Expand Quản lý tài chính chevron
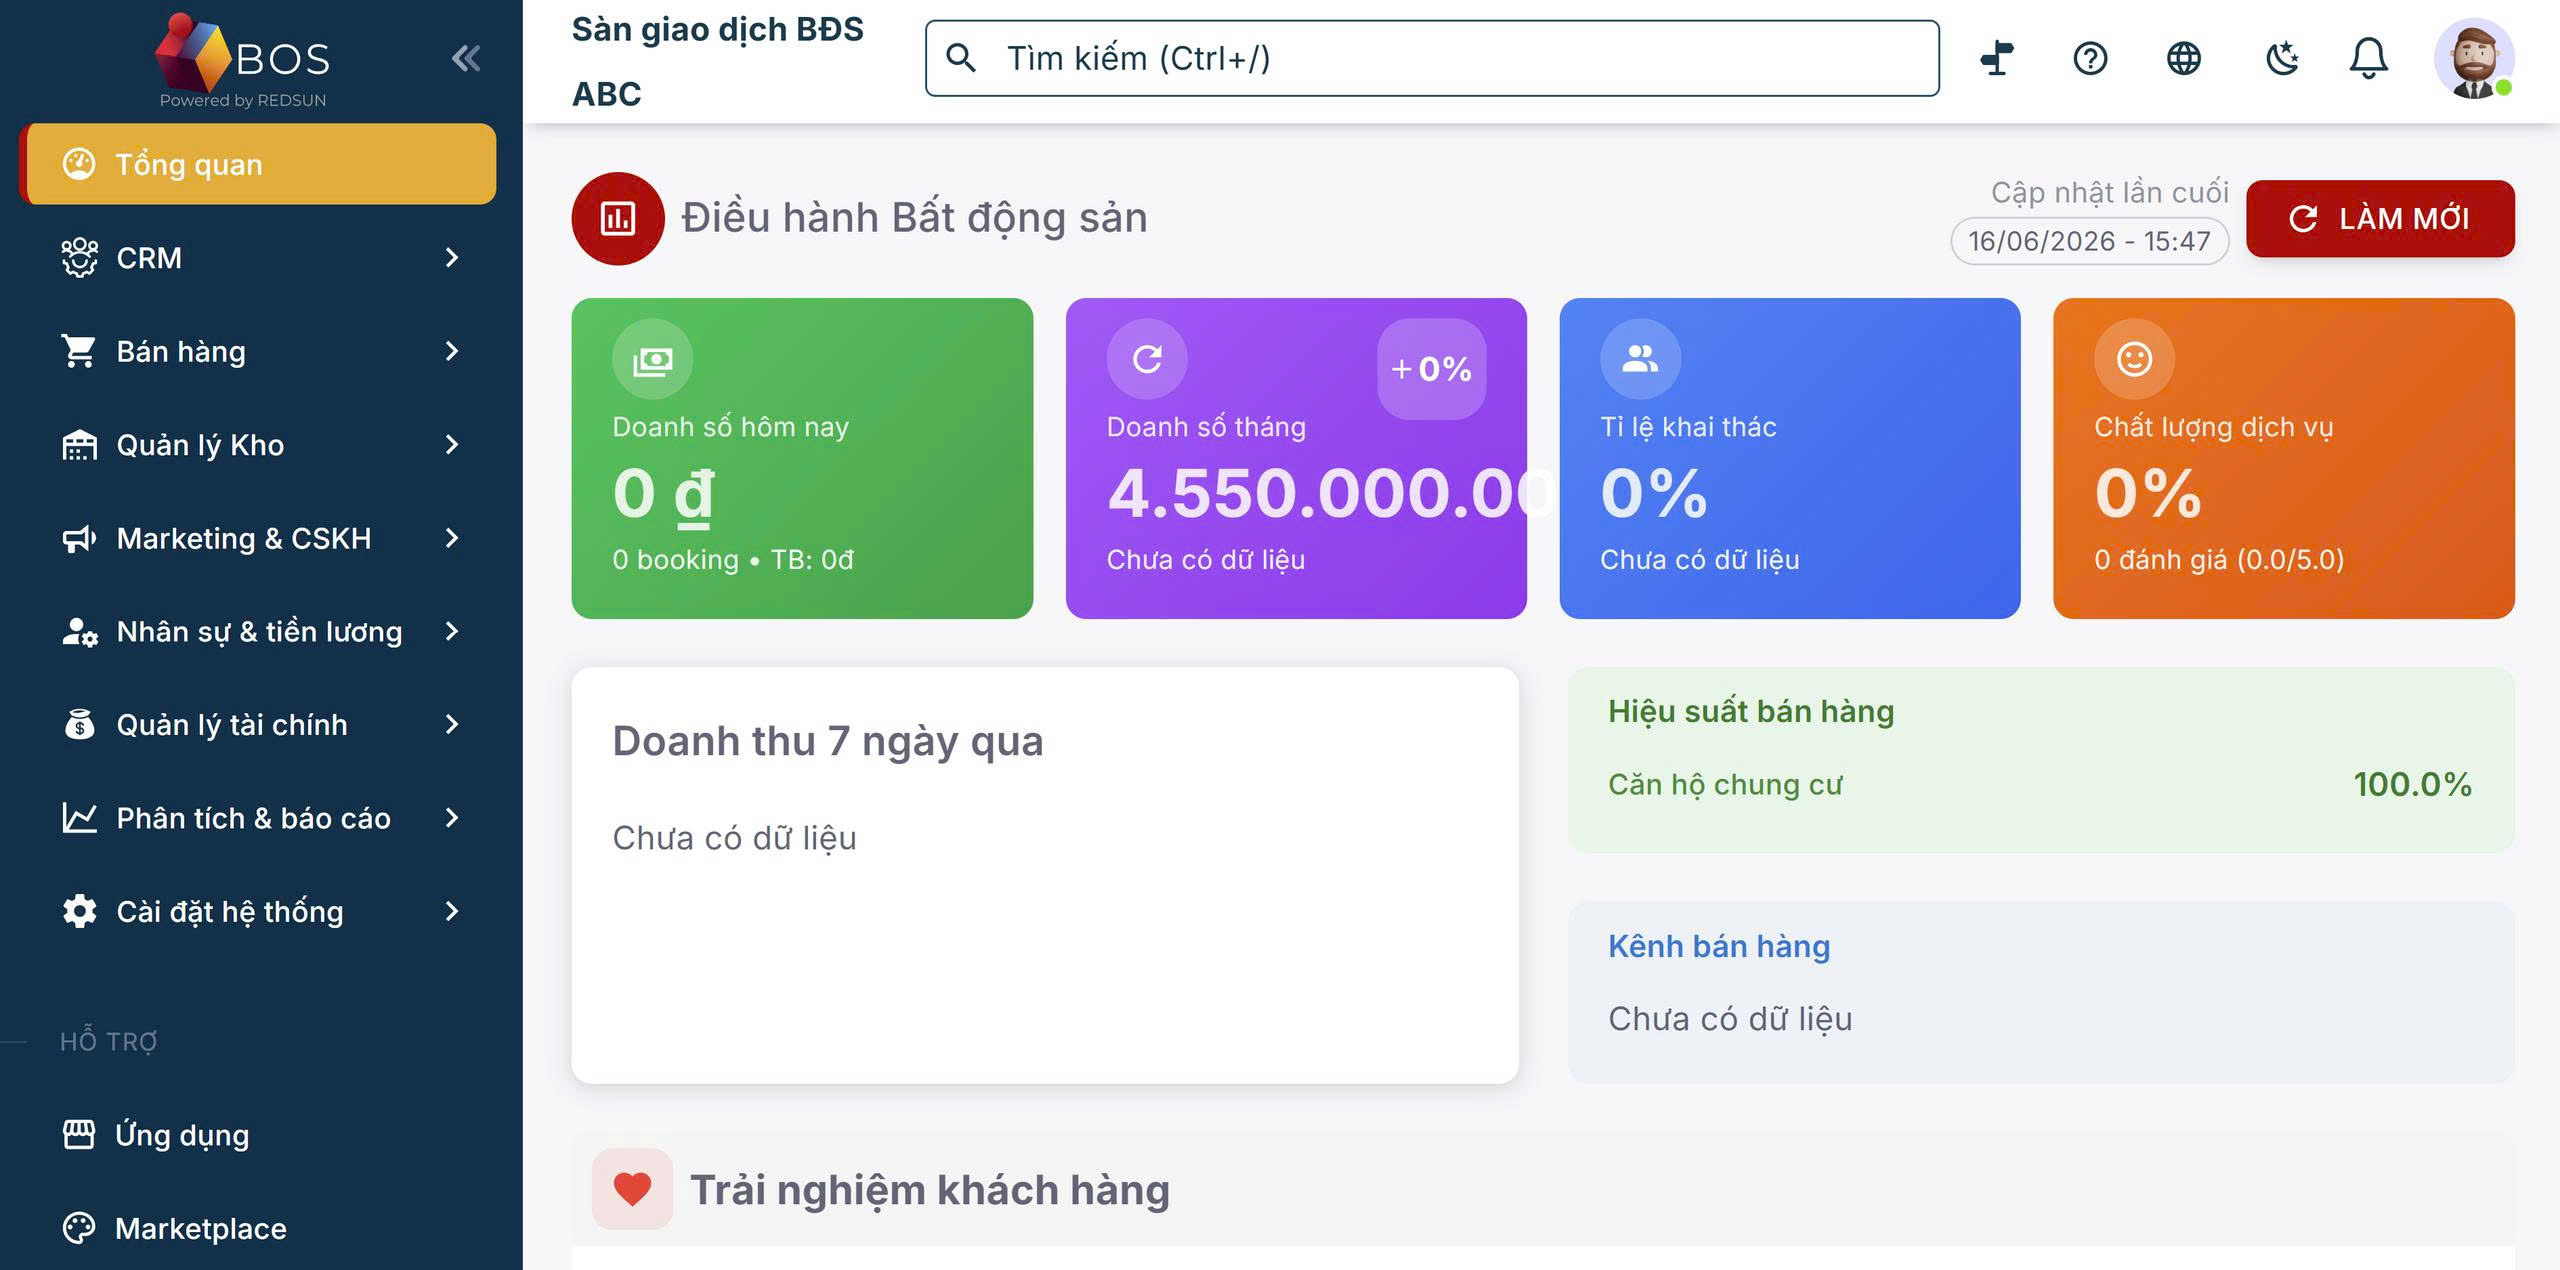The height and width of the screenshot is (1270, 2560). point(452,725)
